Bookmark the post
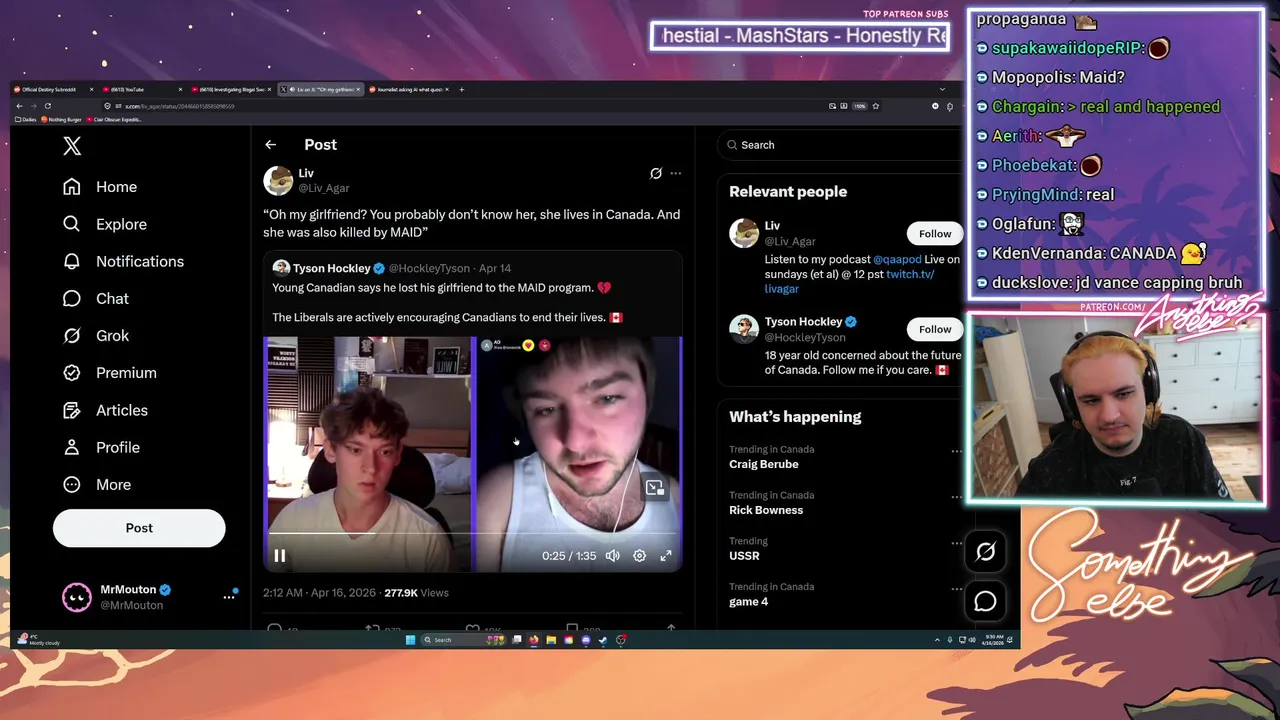The width and height of the screenshot is (1280, 720). [572, 629]
